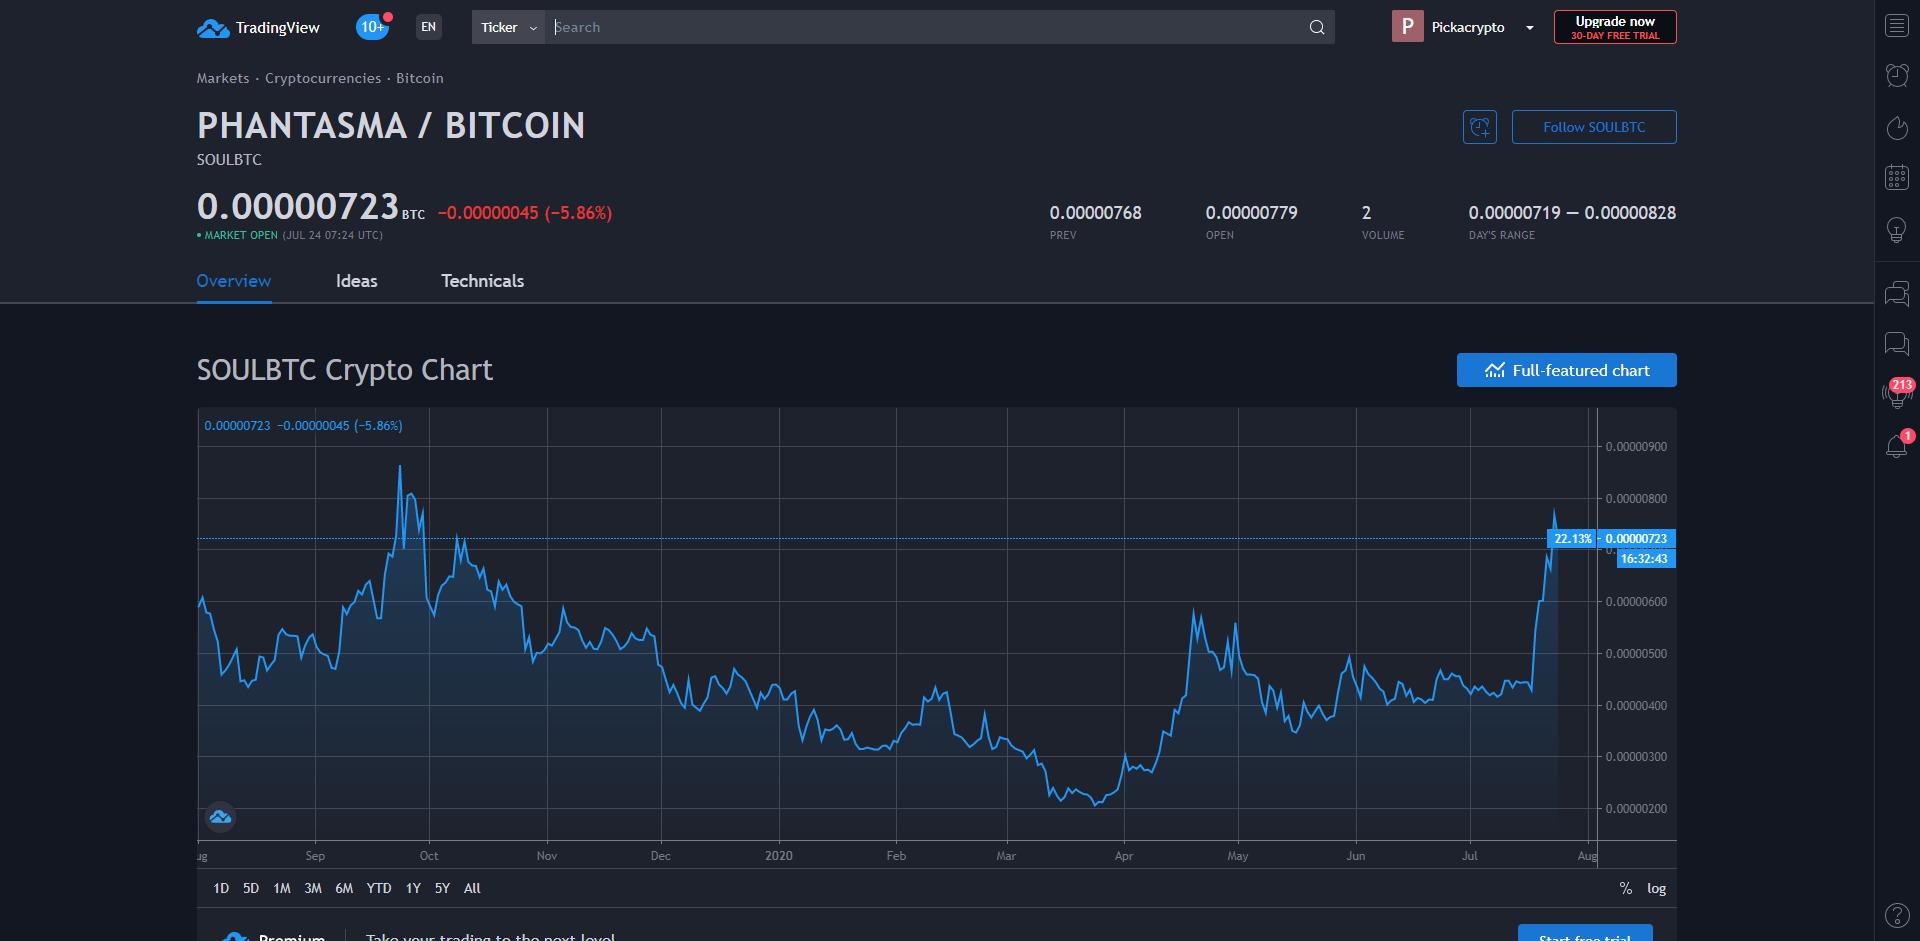Click the SOULBTC Crypto Chart heading
This screenshot has height=941, width=1920.
coord(344,370)
